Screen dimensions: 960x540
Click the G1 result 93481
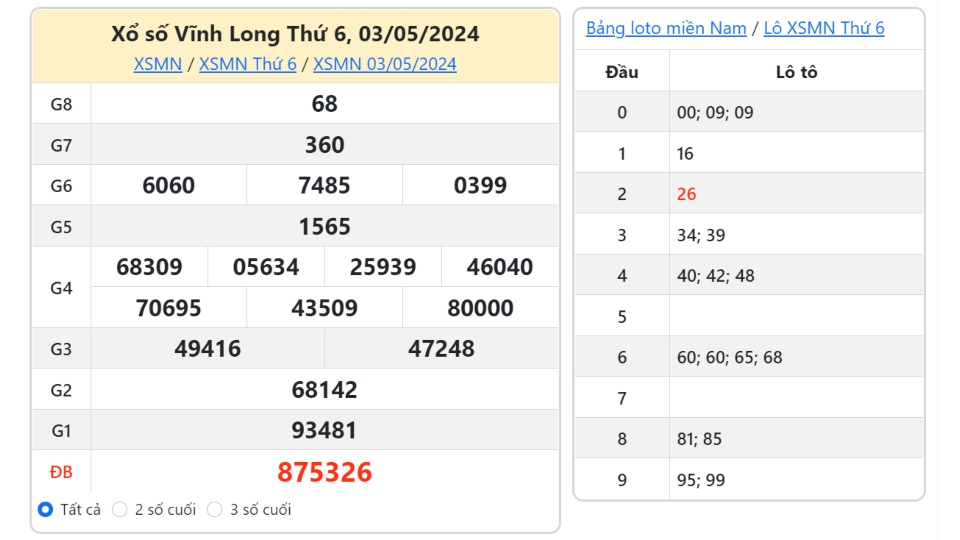pyautogui.click(x=325, y=431)
